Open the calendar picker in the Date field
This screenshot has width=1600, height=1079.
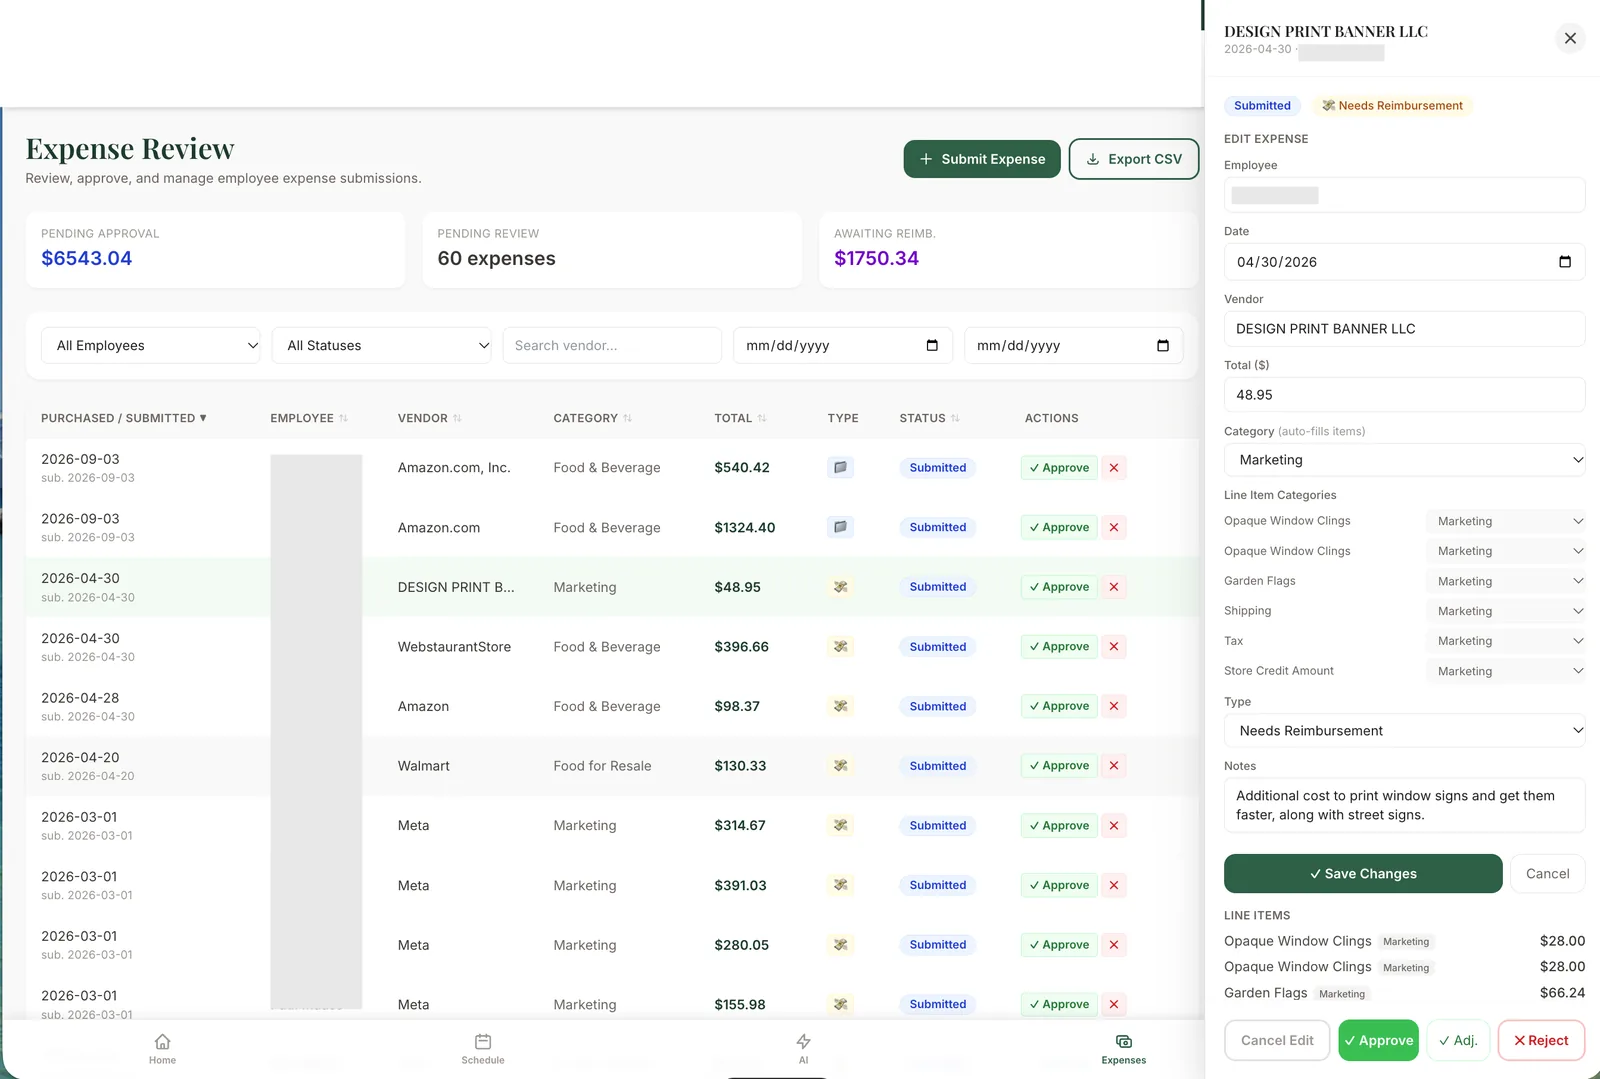pos(1565,262)
